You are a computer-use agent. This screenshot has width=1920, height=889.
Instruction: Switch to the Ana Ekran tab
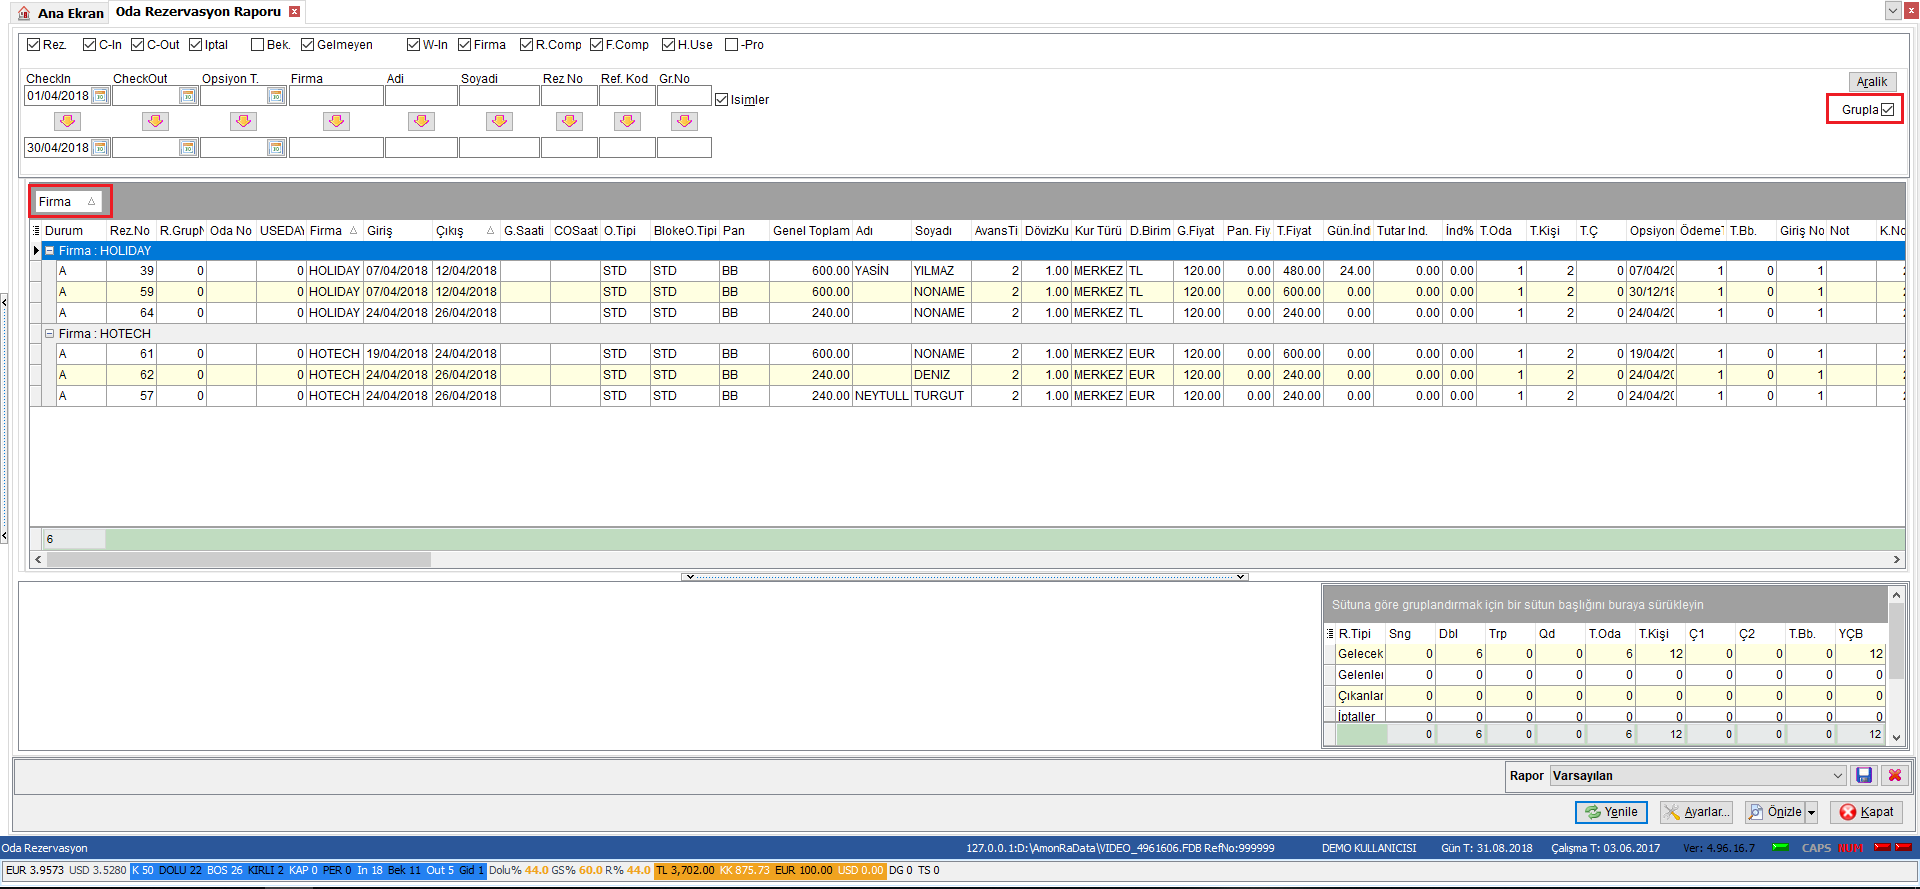[61, 13]
